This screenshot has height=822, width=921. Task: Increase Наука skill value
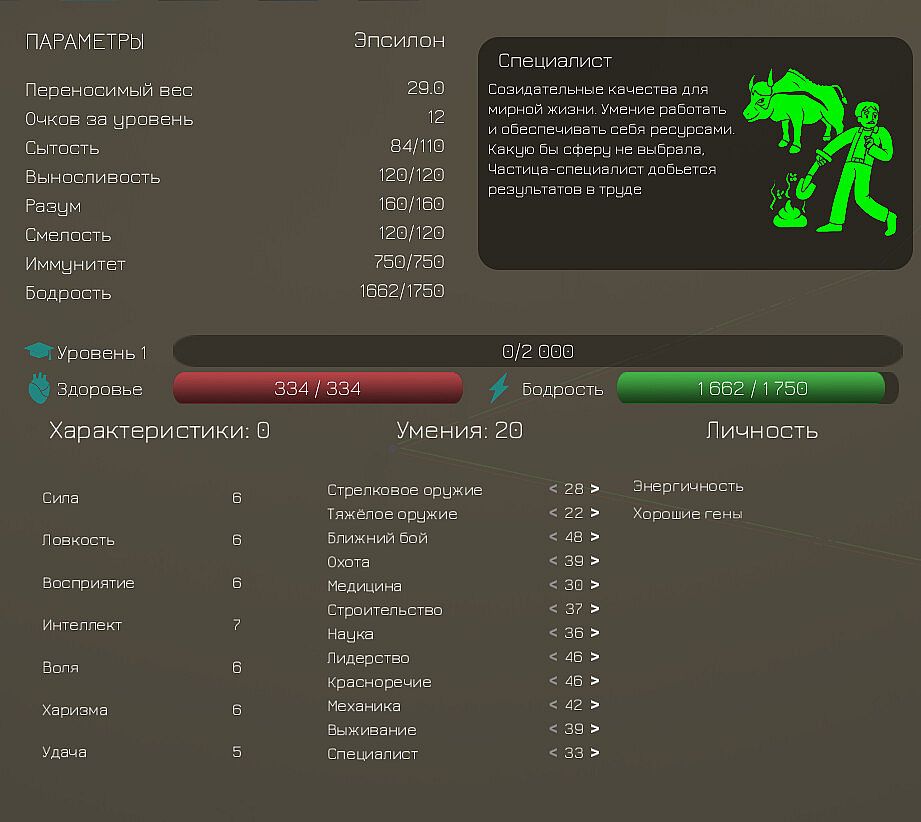[595, 632]
